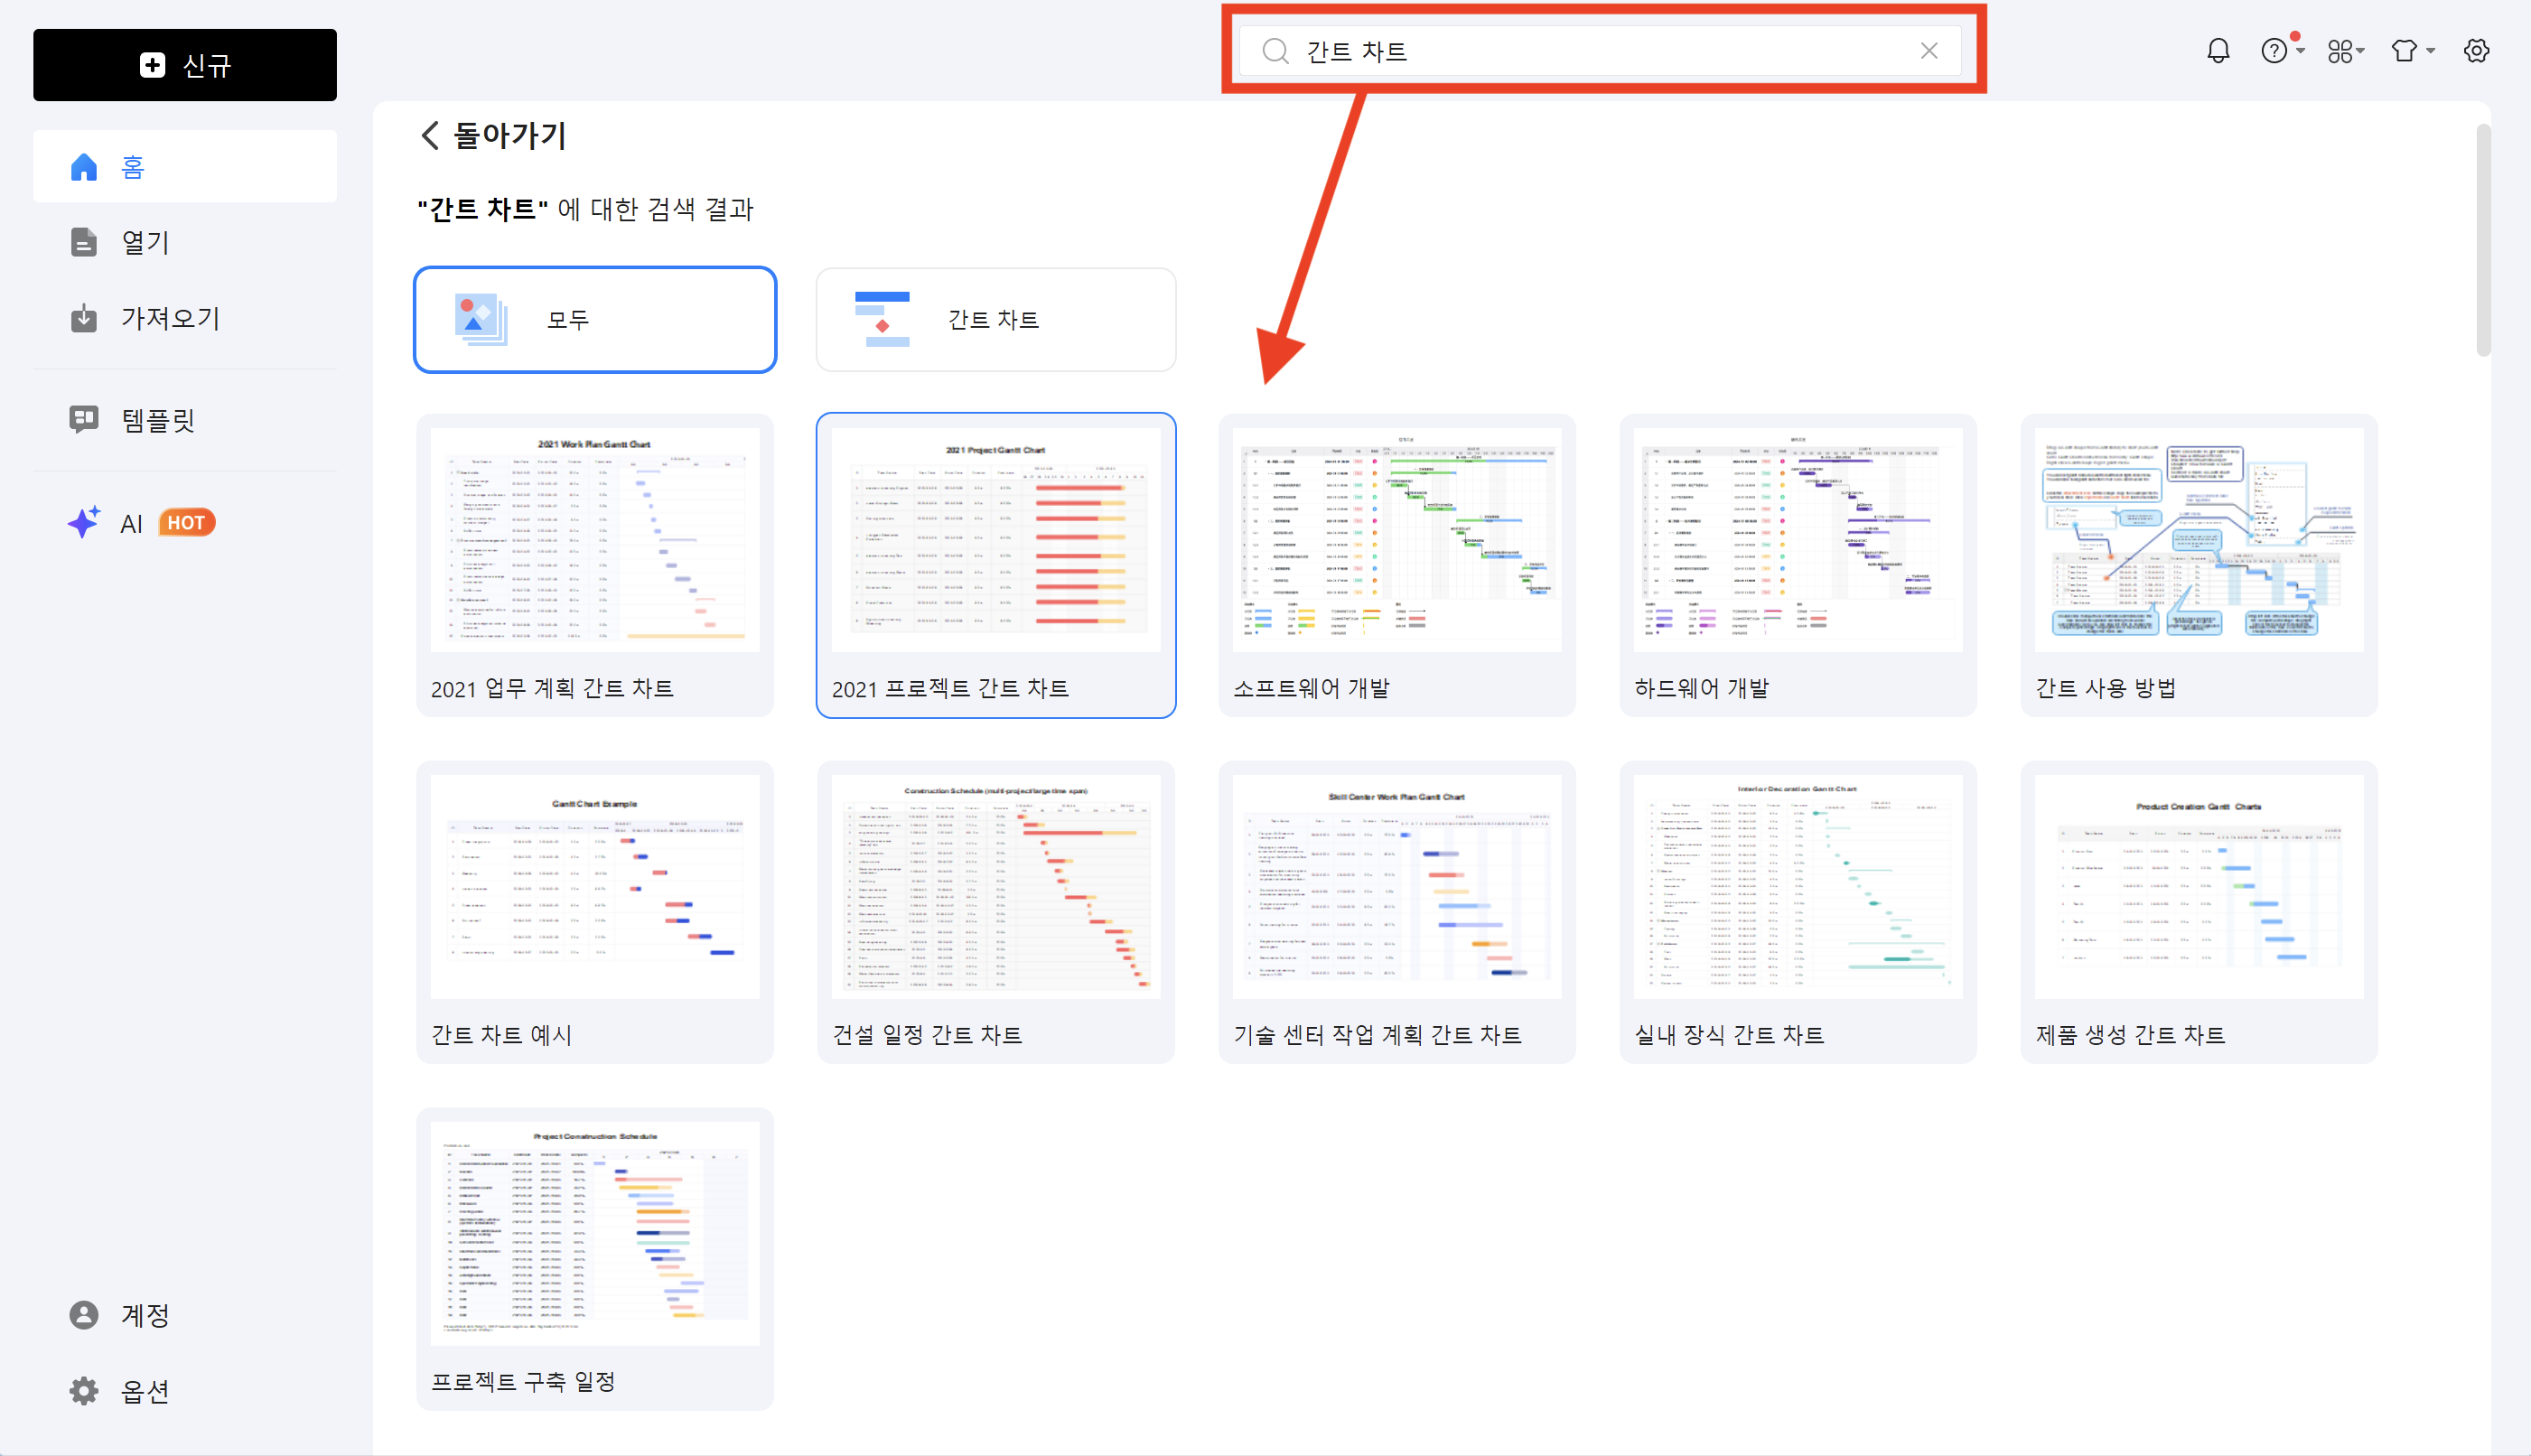Open the help question mark menu
The image size is (2531, 1456).
[x=2277, y=50]
